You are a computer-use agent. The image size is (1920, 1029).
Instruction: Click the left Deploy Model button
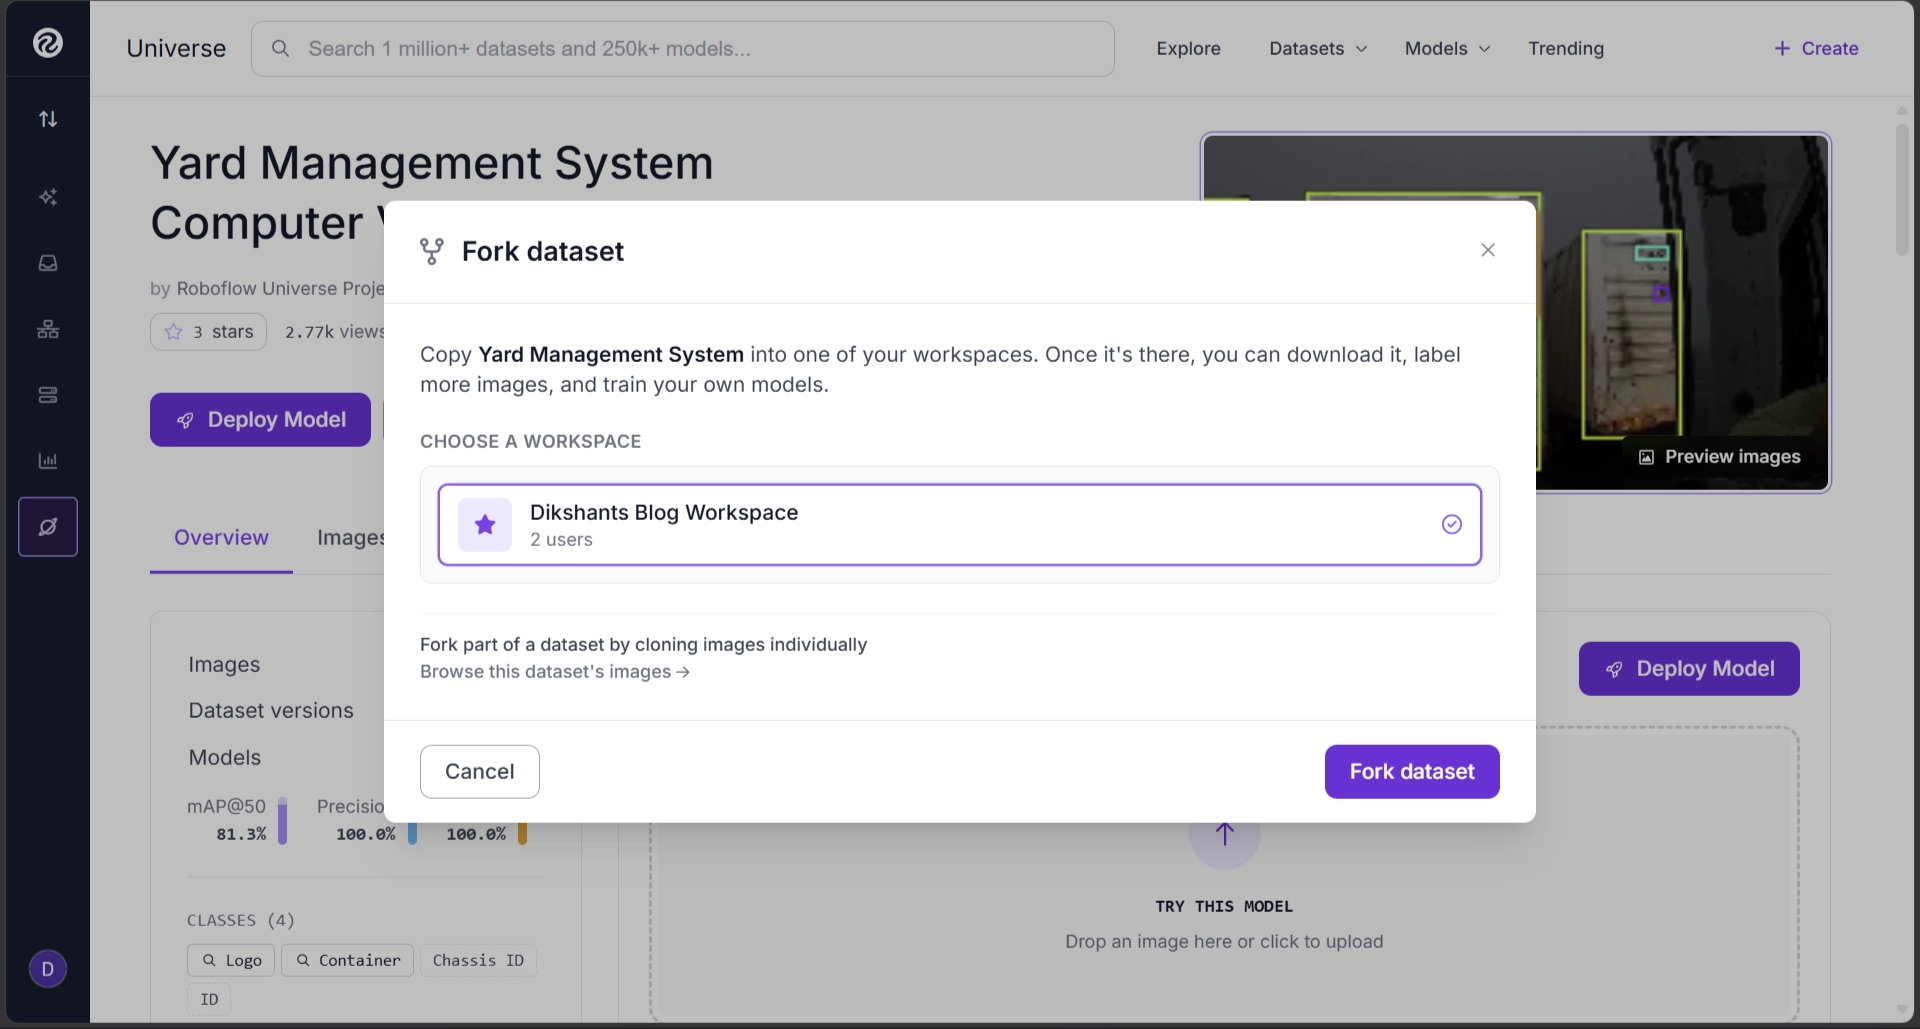click(x=260, y=420)
